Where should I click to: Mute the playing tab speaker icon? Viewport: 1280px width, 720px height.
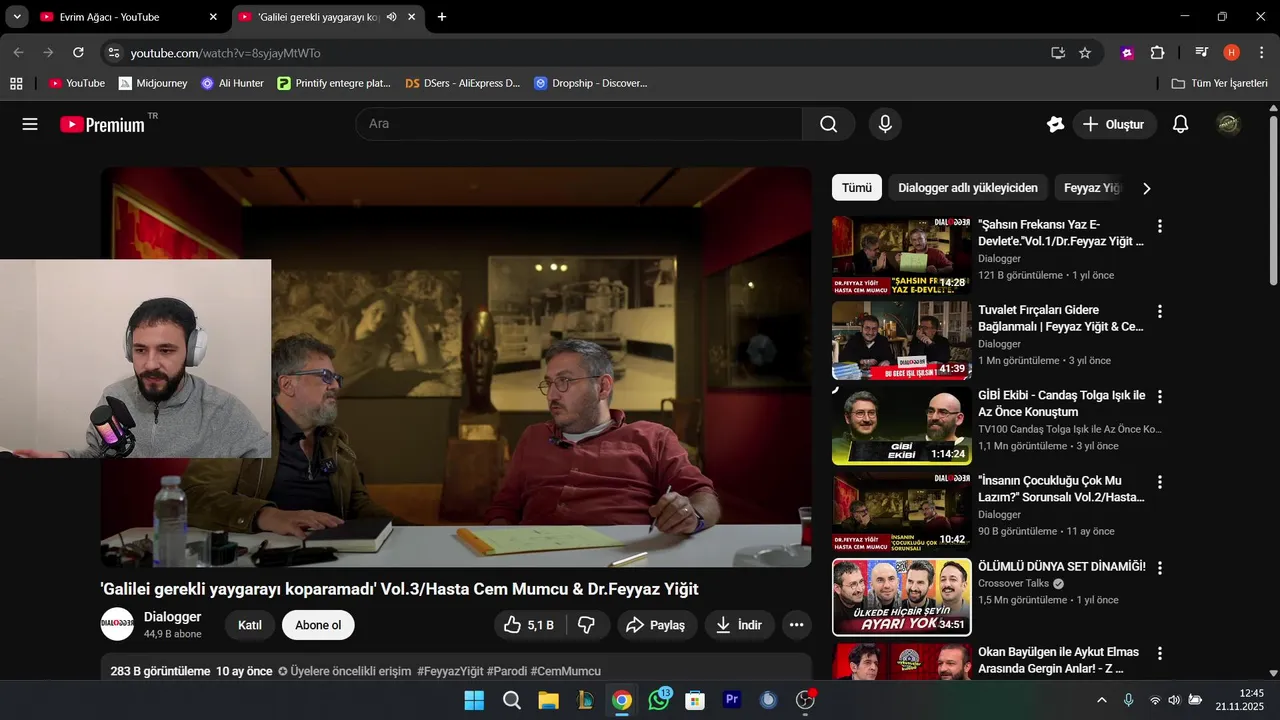[x=391, y=17]
